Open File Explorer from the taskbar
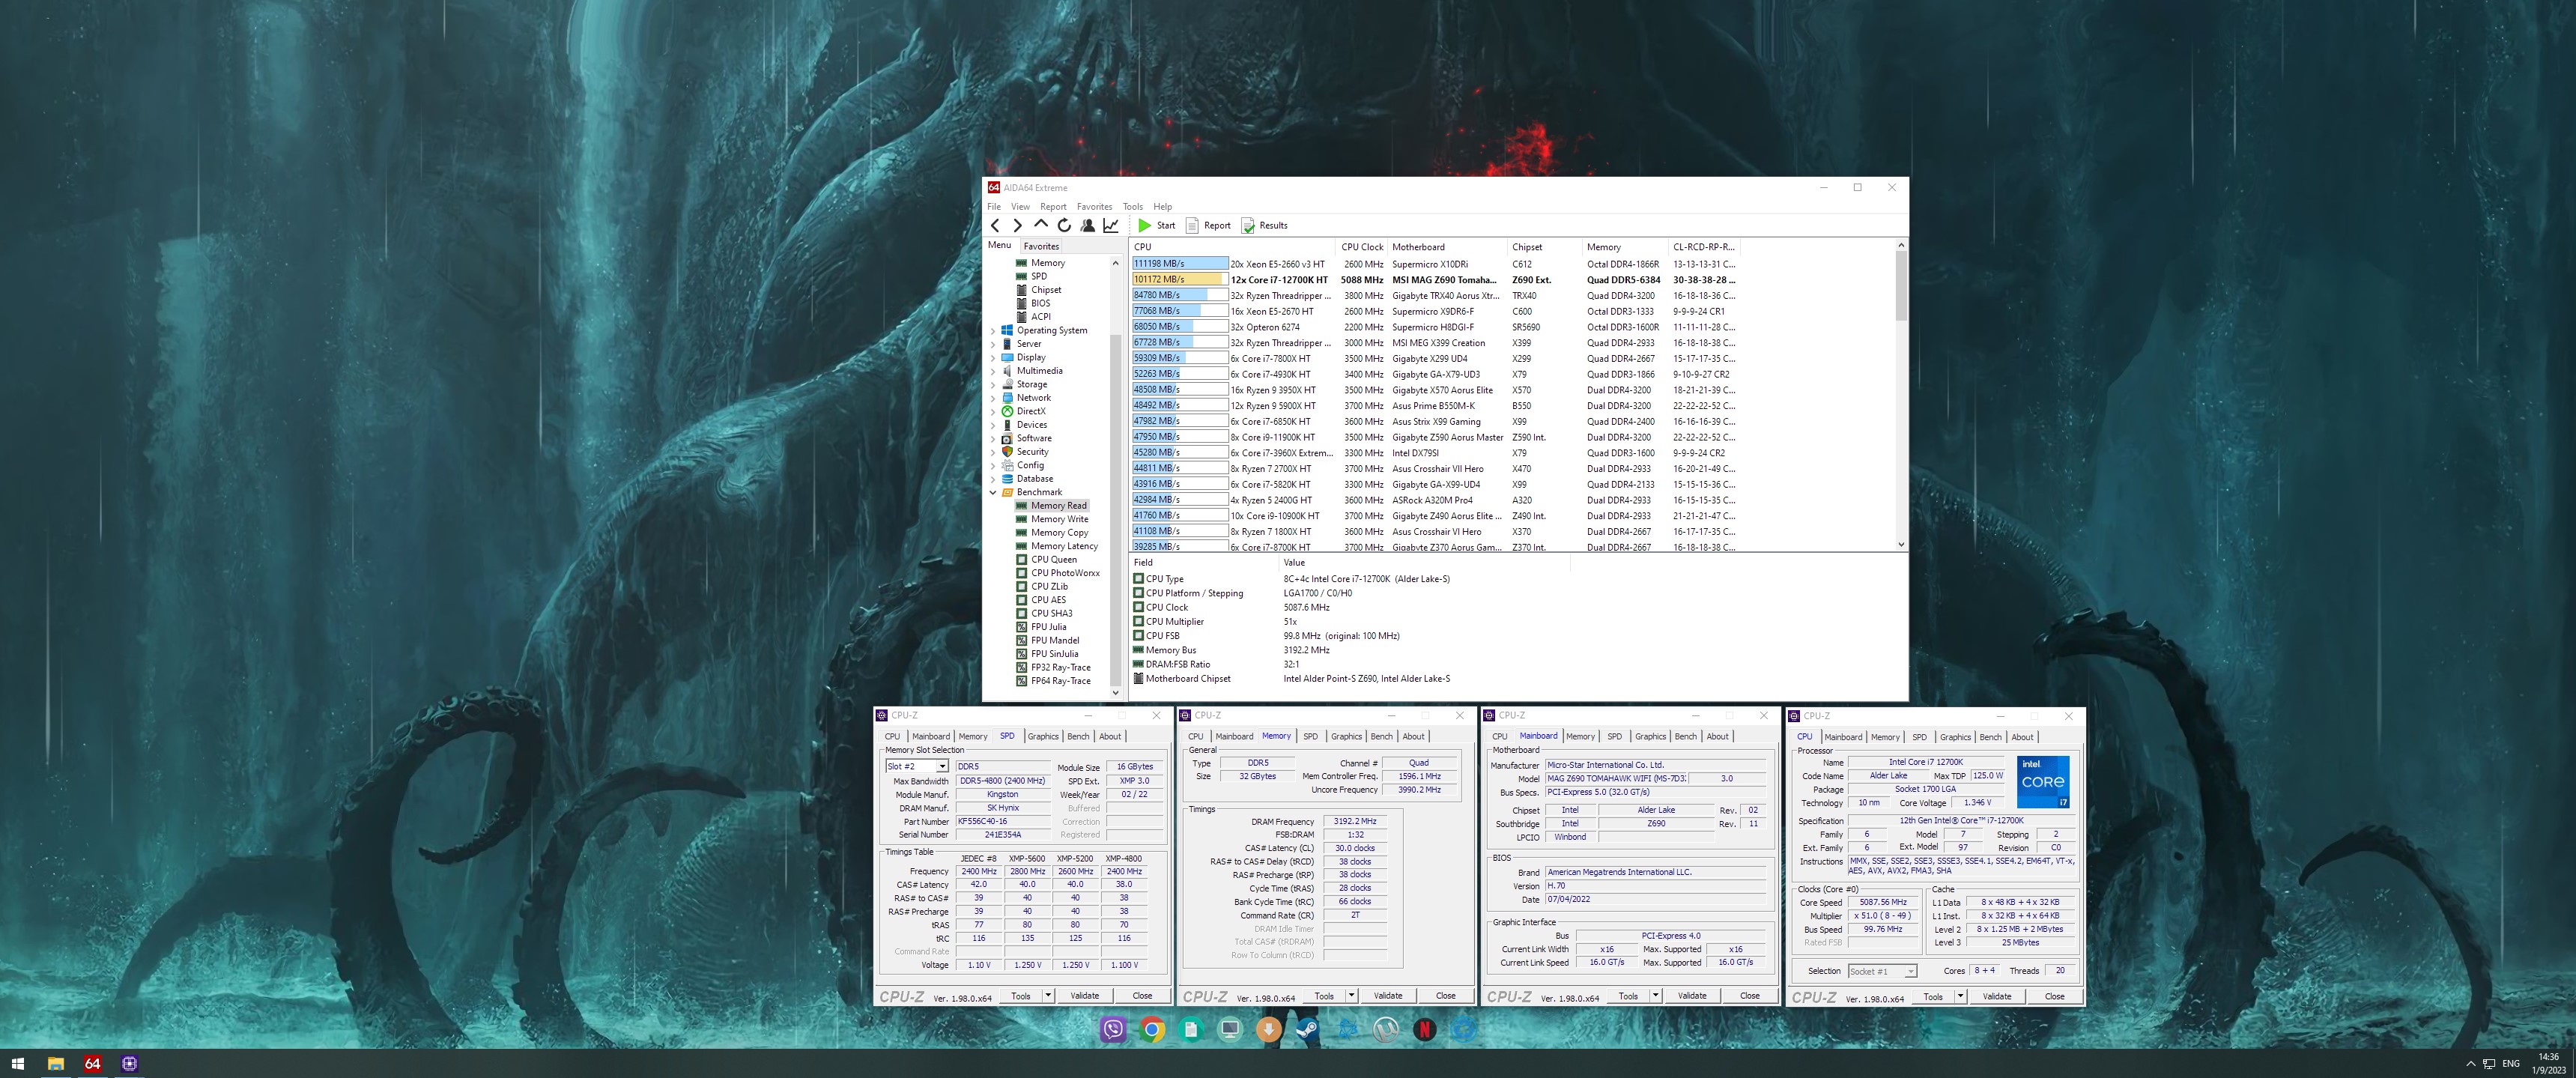The width and height of the screenshot is (2576, 1078). 56,1063
